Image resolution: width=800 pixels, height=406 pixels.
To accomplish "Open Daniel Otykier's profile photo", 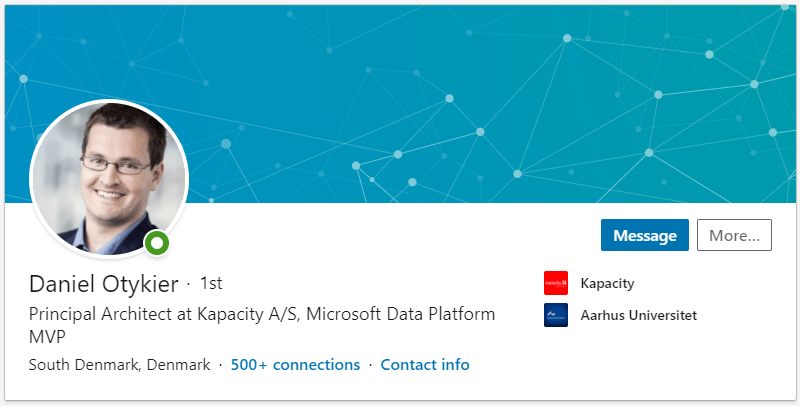I will [109, 177].
